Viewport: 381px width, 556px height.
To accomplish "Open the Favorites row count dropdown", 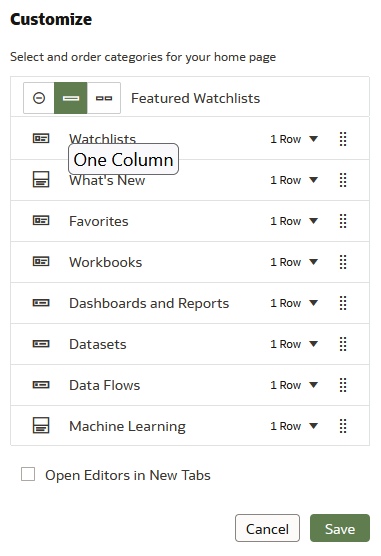I will pos(294,221).
